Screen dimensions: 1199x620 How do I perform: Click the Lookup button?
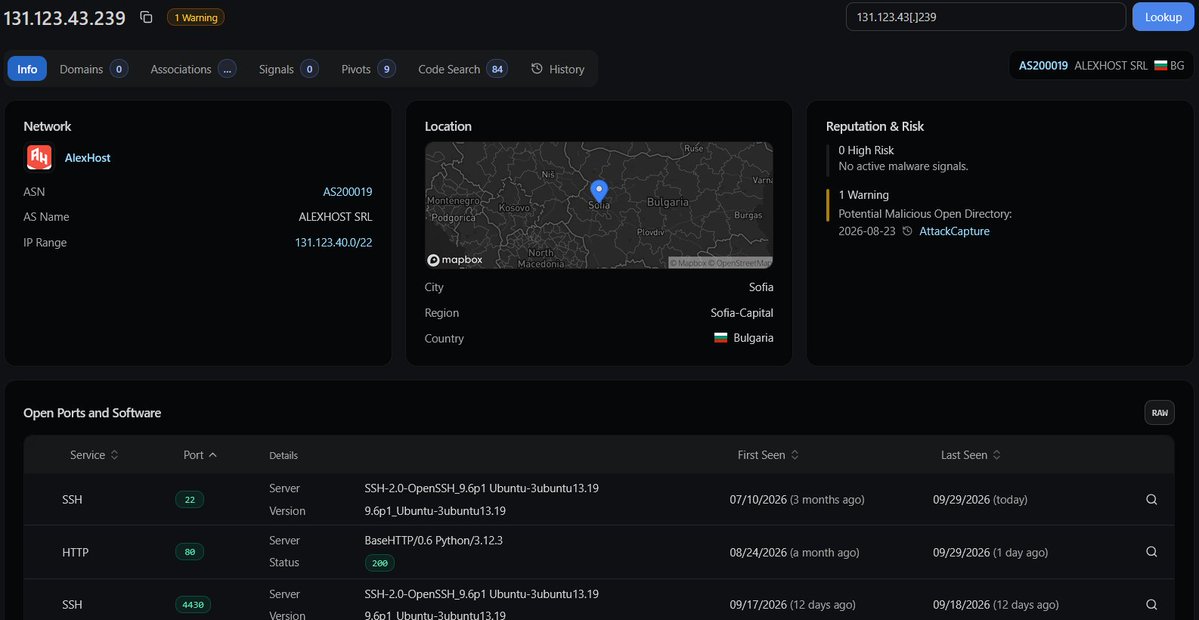[1163, 17]
